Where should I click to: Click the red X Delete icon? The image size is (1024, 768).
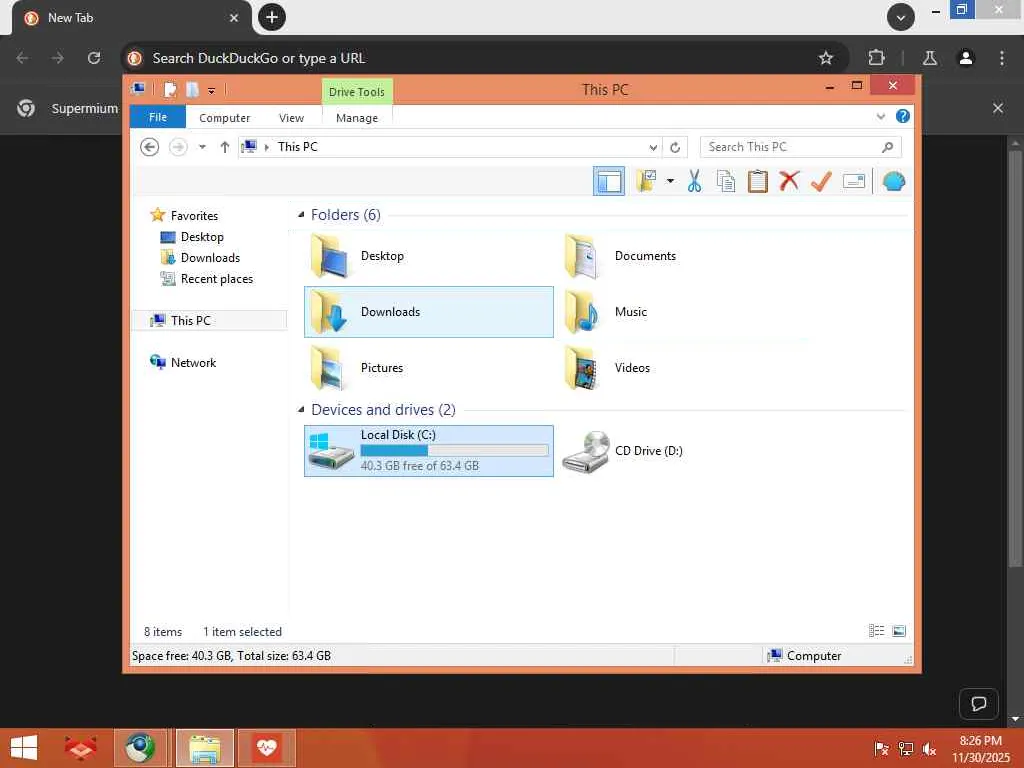tap(789, 181)
